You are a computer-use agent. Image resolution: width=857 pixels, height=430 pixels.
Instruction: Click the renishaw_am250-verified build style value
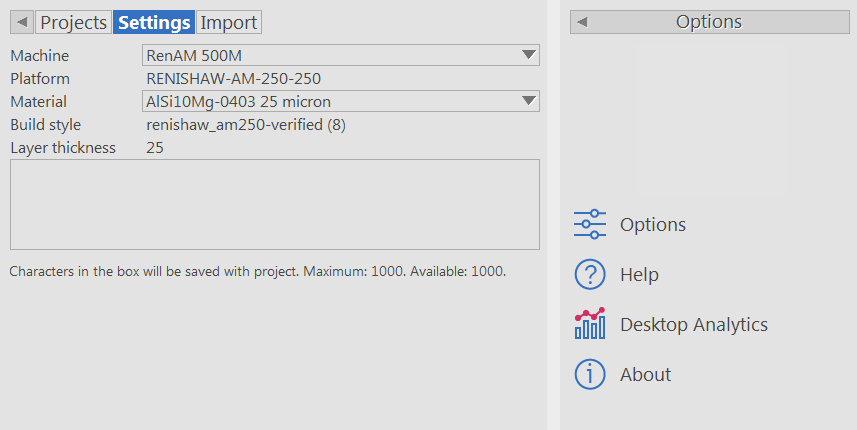pos(246,125)
